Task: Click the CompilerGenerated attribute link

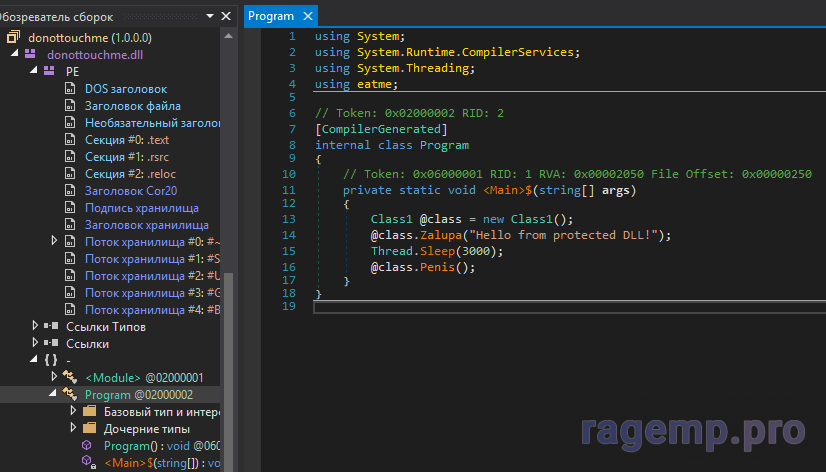Action: (x=381, y=129)
